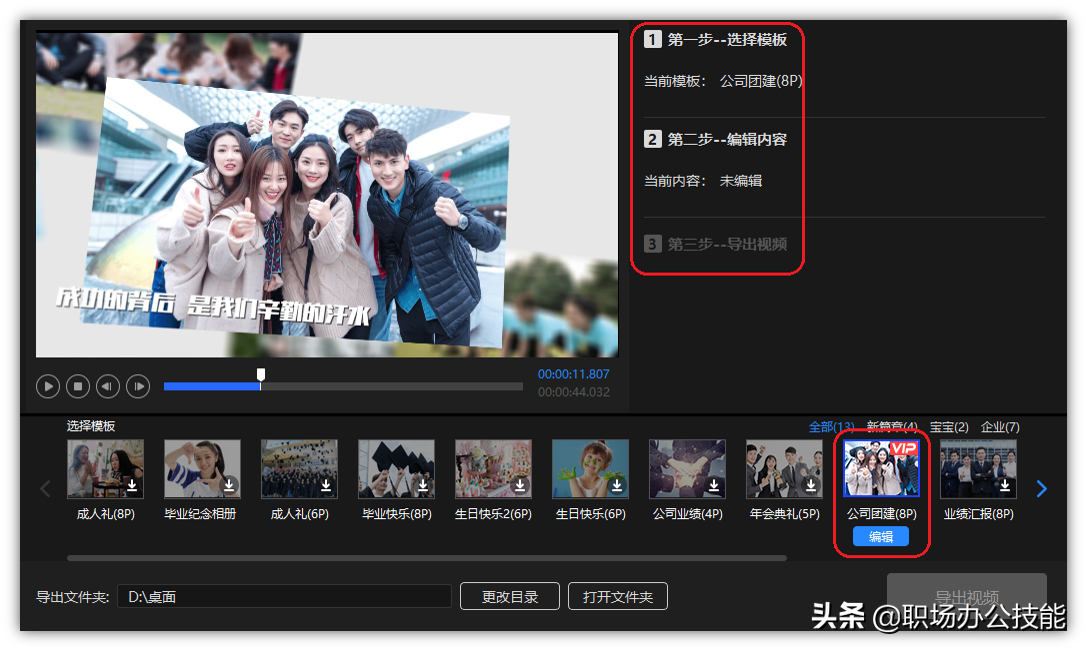Viewport: 1087px width, 651px height.
Task: Download the 业绩汇报(8P) template
Action: pos(1005,486)
